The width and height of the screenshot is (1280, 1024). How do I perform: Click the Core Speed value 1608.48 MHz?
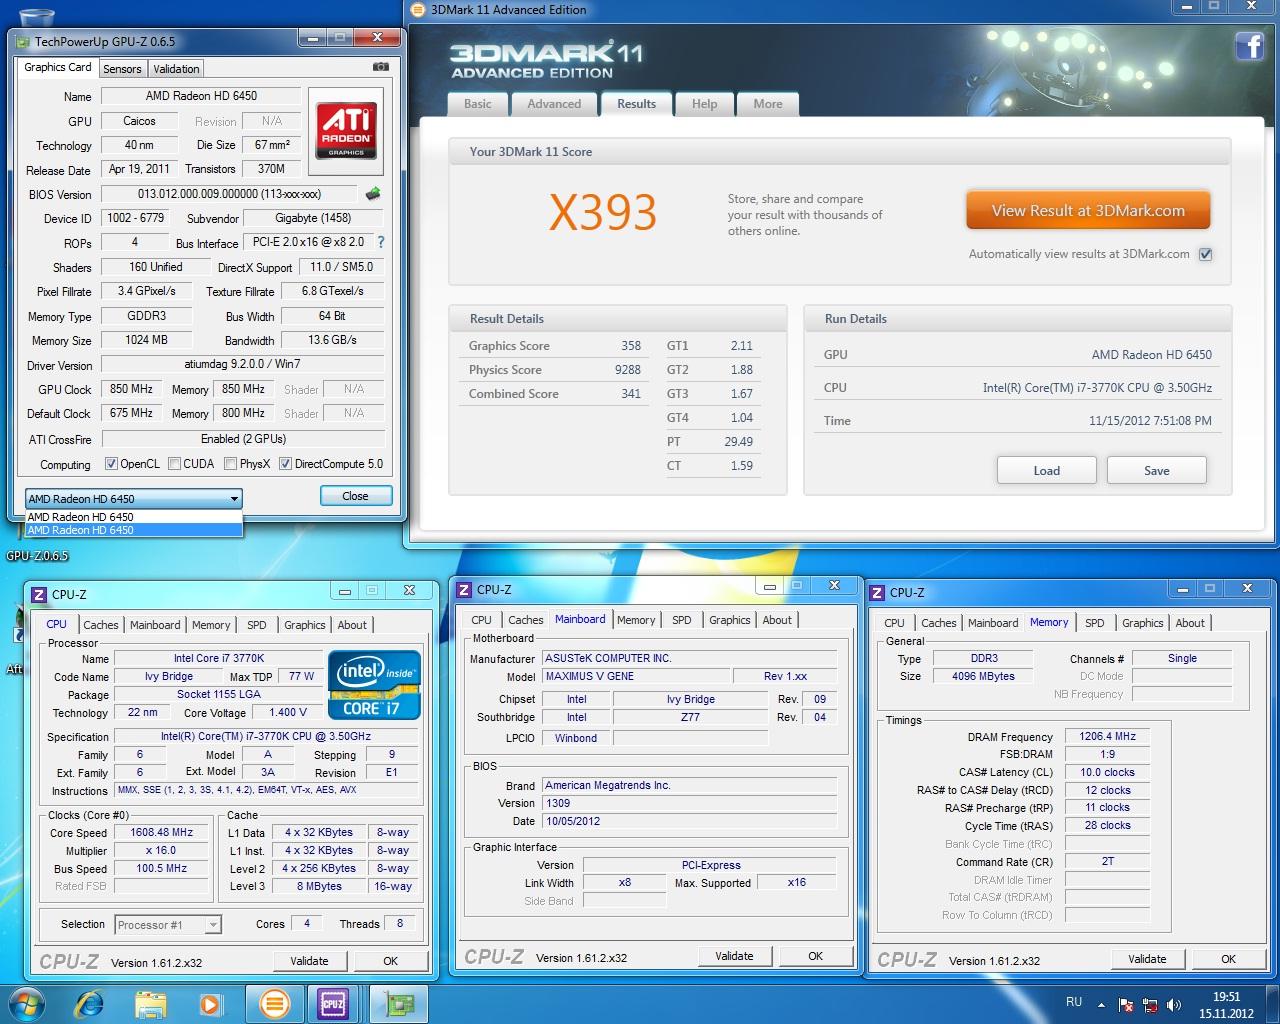coord(162,832)
